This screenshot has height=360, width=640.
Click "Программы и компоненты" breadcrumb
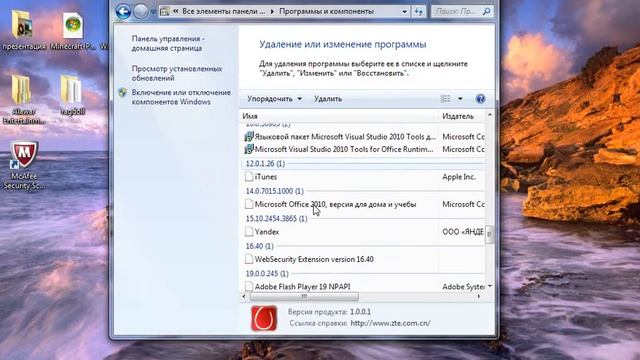(326, 11)
